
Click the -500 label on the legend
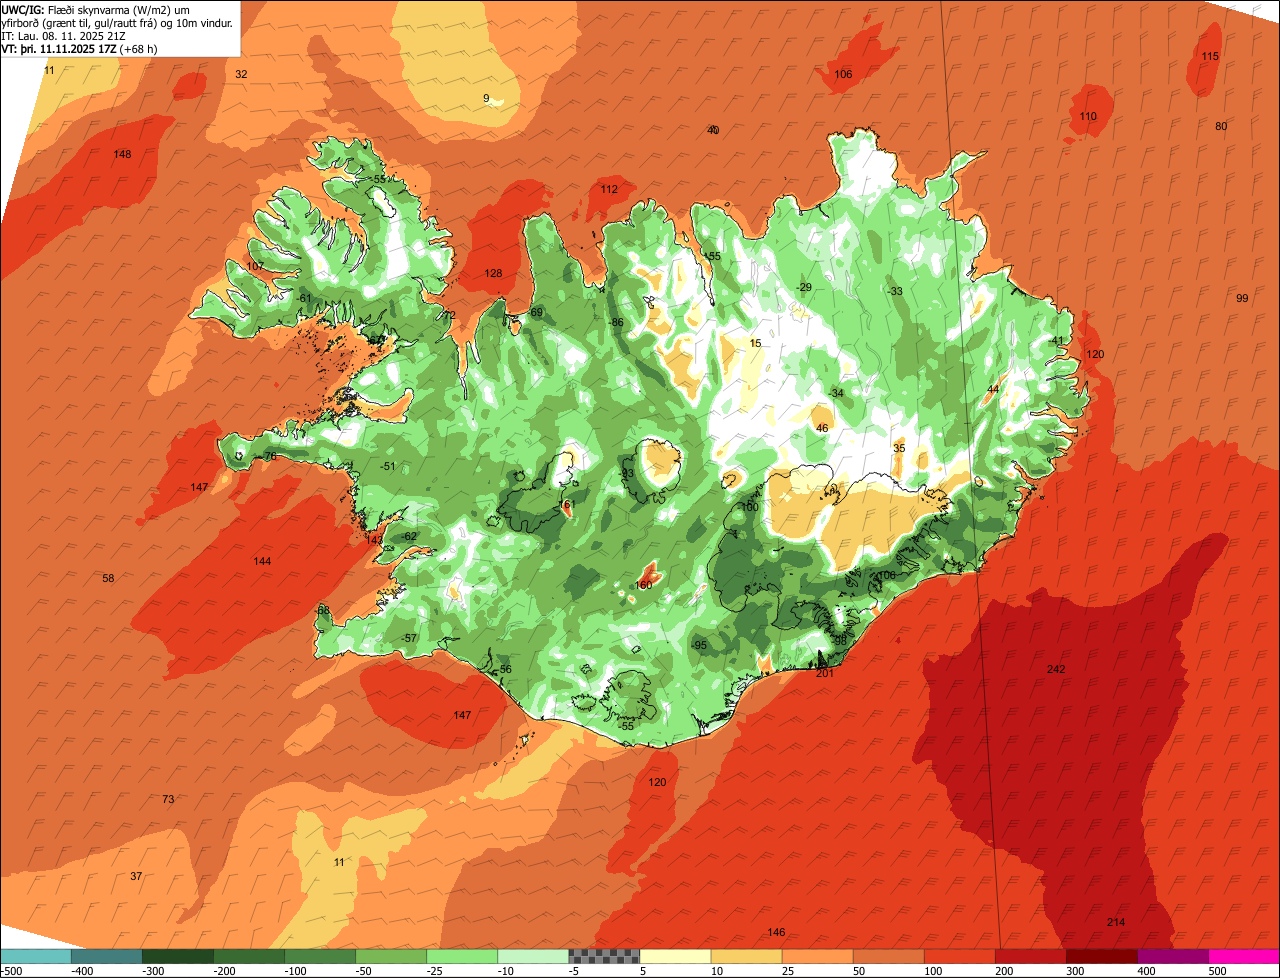coord(11,970)
